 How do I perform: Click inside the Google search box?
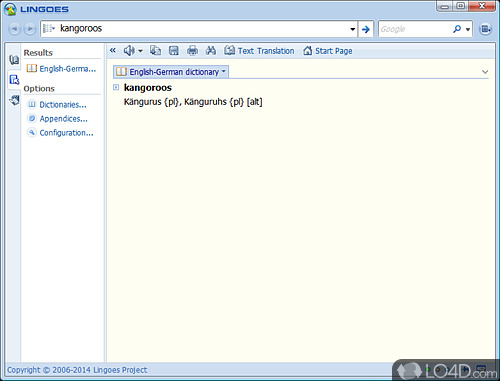tap(415, 29)
